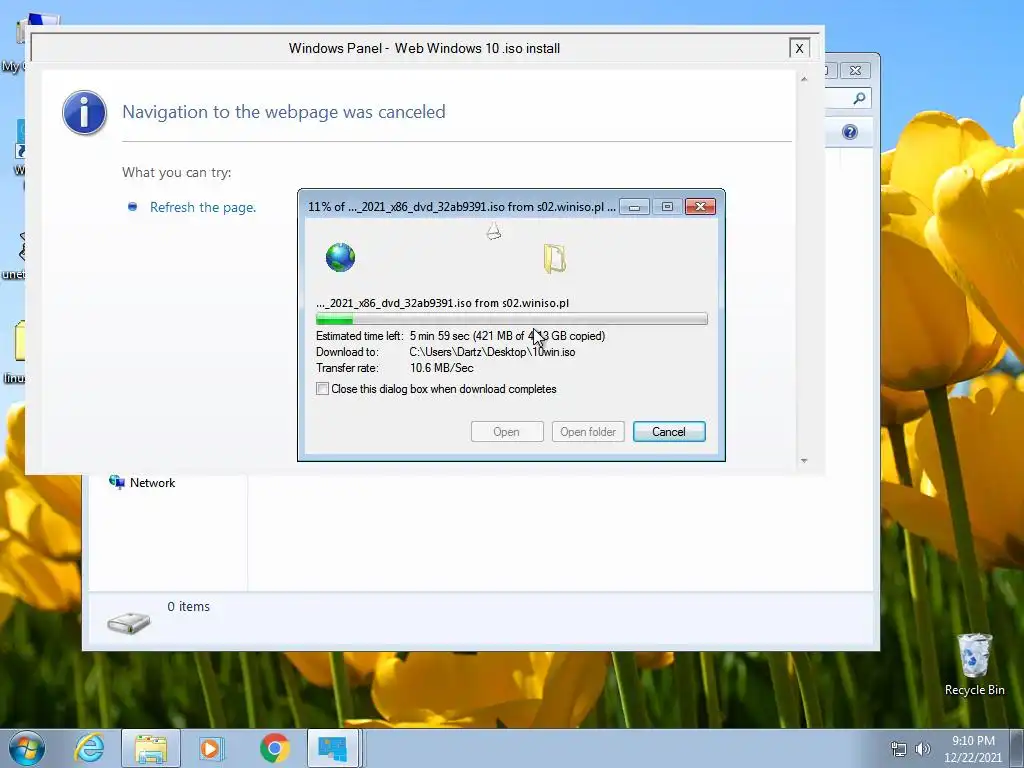Click the Explorer help question mark icon
This screenshot has height=768, width=1024.
tap(850, 133)
